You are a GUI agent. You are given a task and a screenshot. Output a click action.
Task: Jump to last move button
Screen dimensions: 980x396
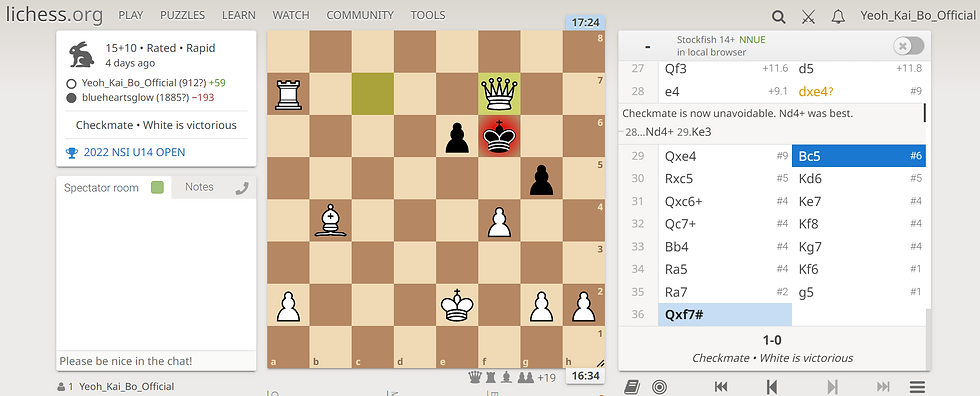883,387
